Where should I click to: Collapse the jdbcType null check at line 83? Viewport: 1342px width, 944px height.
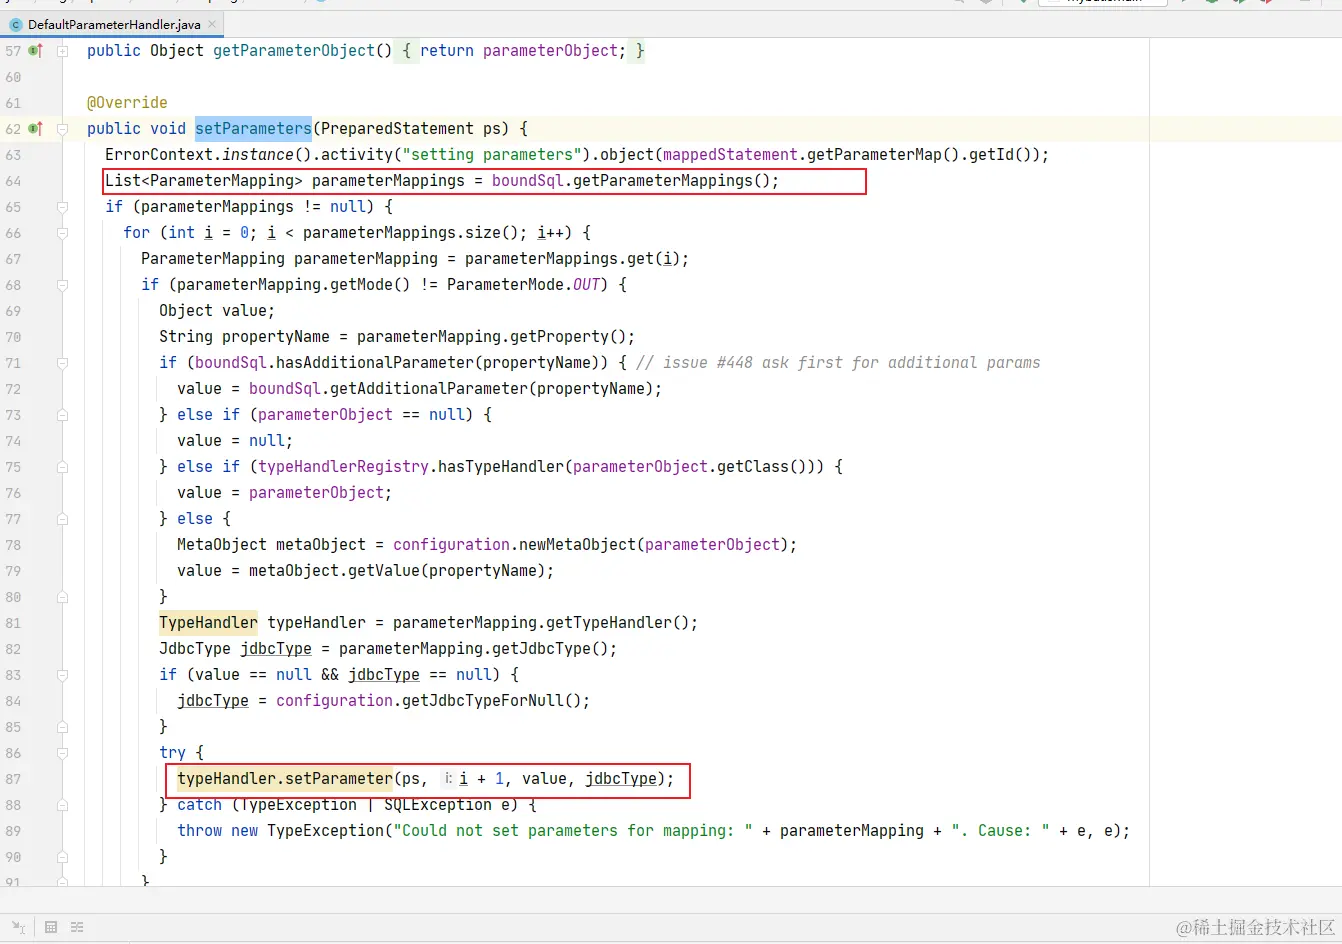pos(63,674)
